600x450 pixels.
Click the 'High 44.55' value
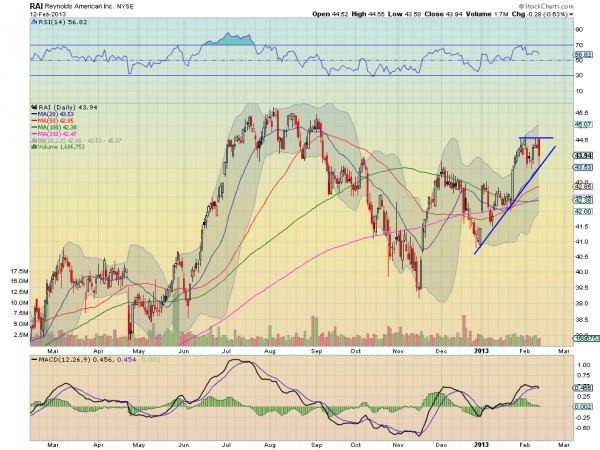tap(367, 14)
